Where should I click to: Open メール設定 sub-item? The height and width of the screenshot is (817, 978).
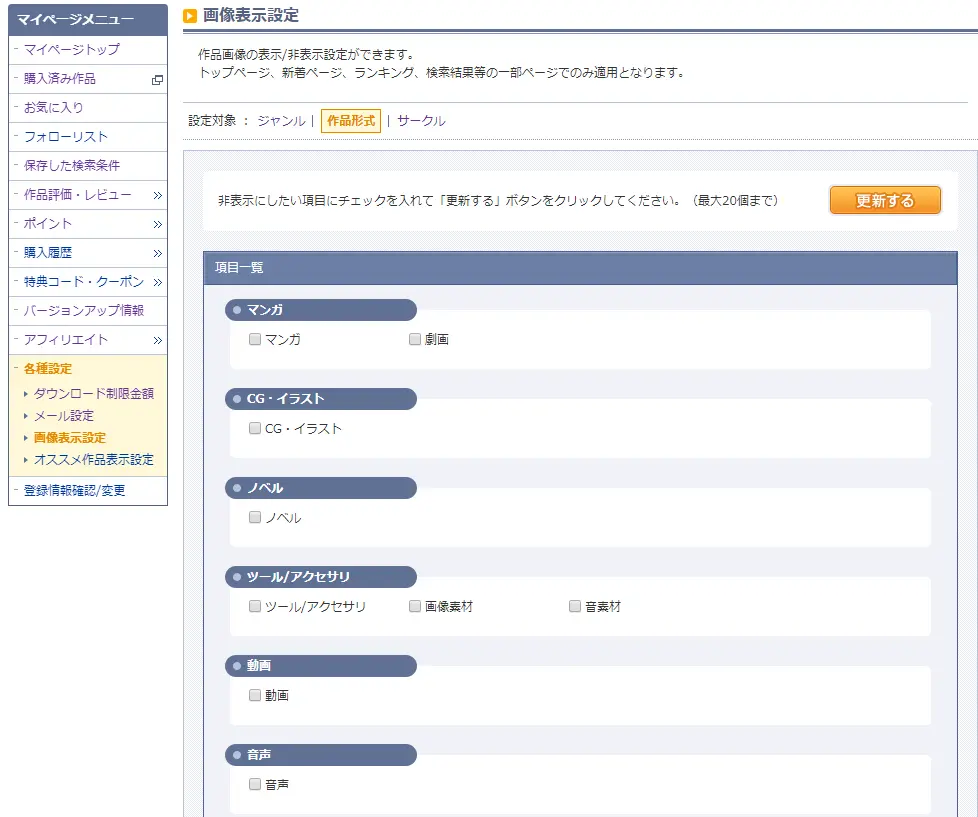[64, 416]
